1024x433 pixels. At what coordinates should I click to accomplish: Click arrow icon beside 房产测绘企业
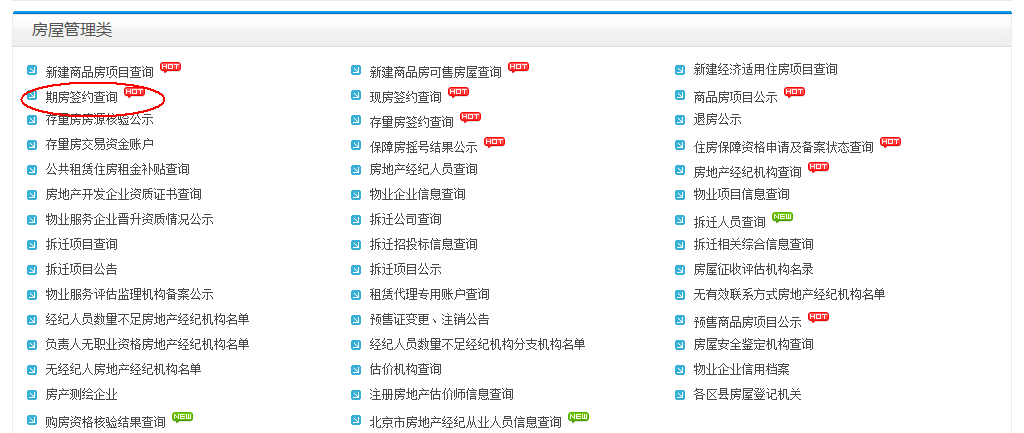tap(32, 394)
